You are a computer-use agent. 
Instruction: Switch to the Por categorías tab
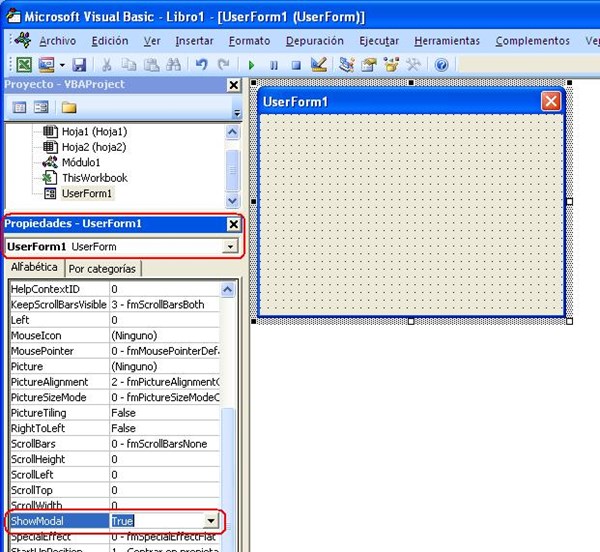102,269
